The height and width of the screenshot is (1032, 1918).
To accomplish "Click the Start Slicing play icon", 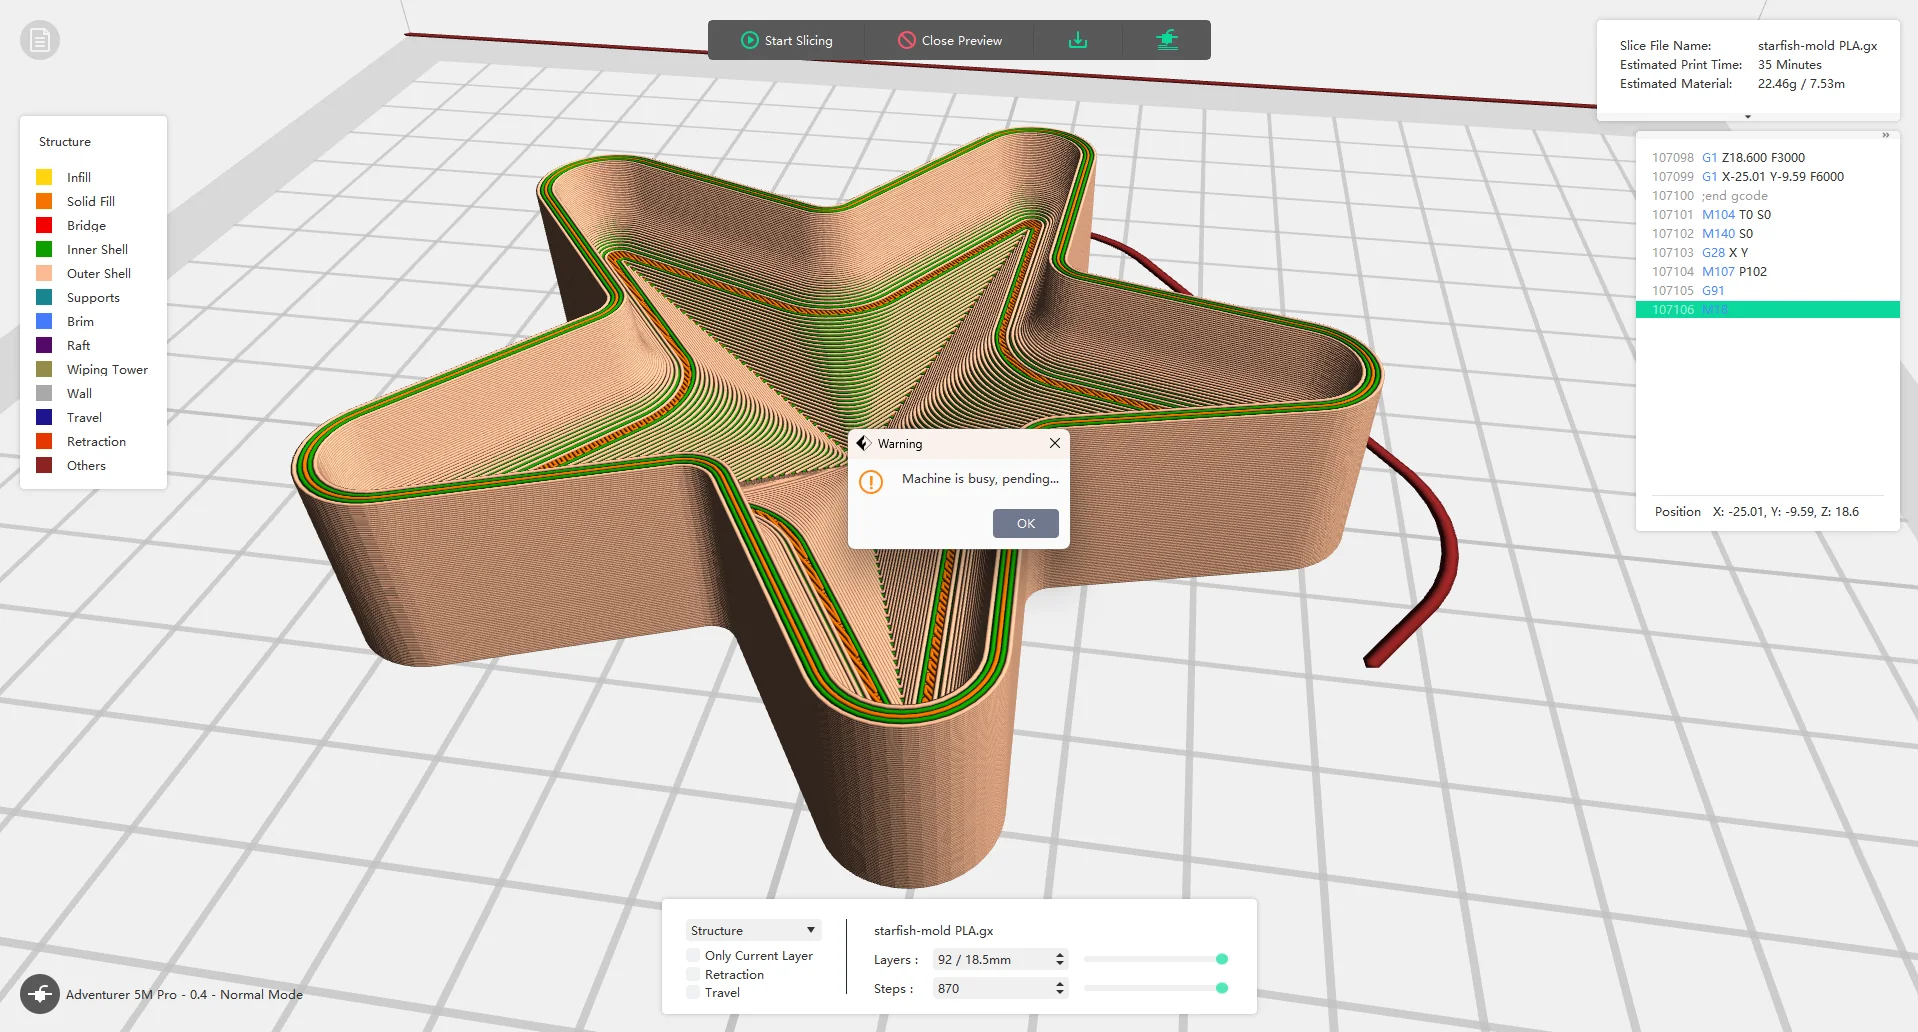I will click(x=749, y=40).
